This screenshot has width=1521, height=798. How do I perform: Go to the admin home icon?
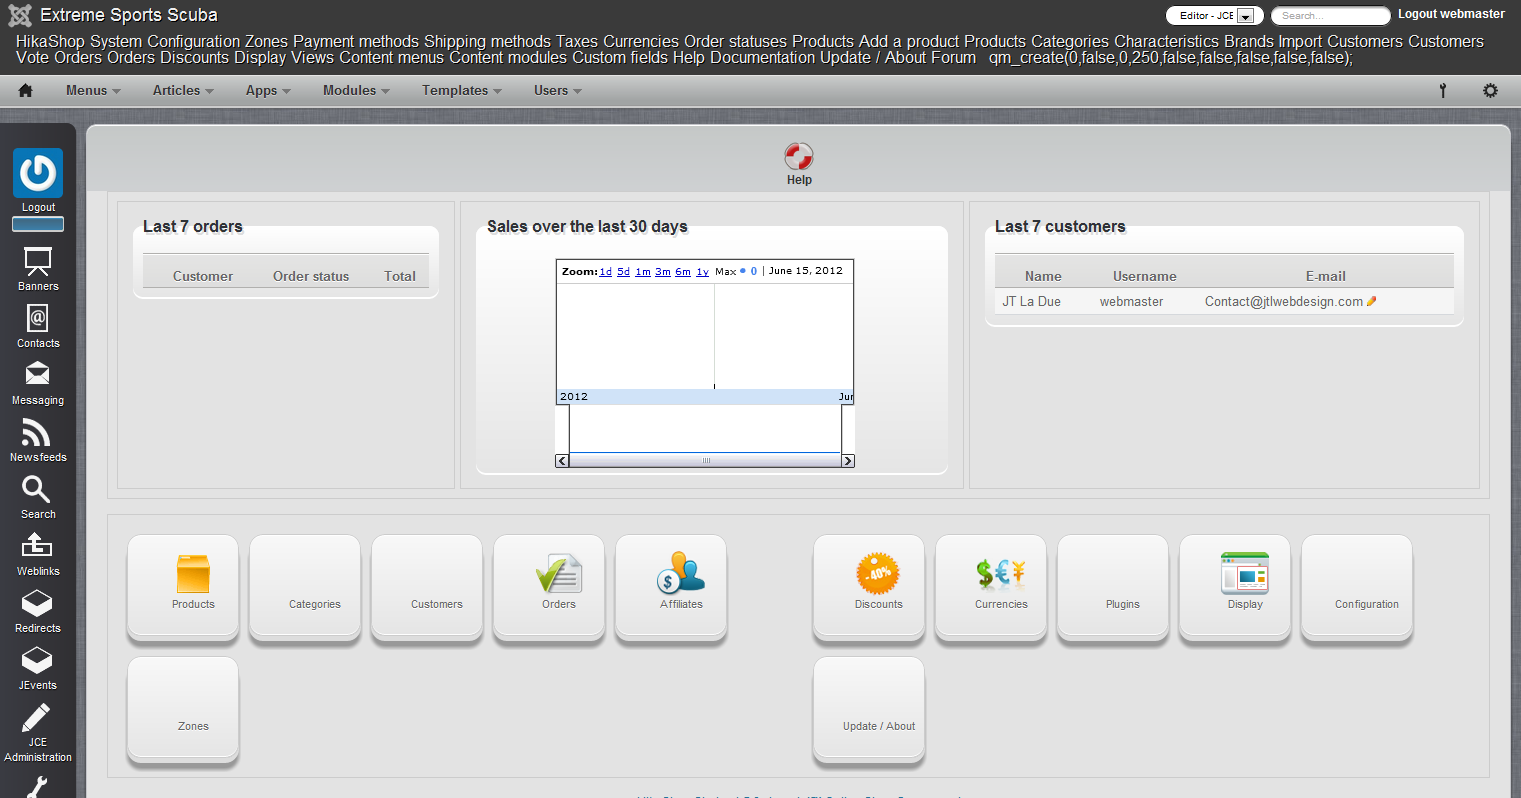tap(26, 90)
